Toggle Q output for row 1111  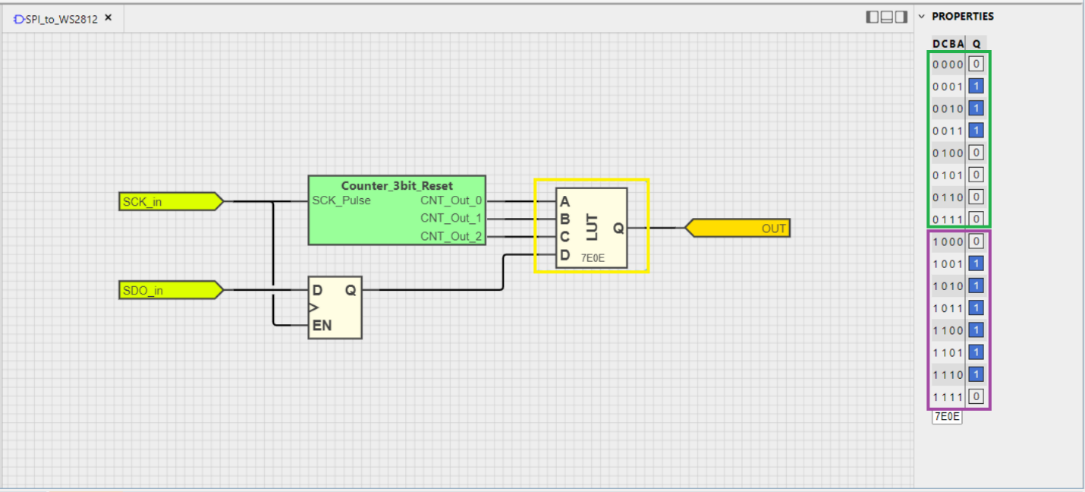[x=976, y=396]
